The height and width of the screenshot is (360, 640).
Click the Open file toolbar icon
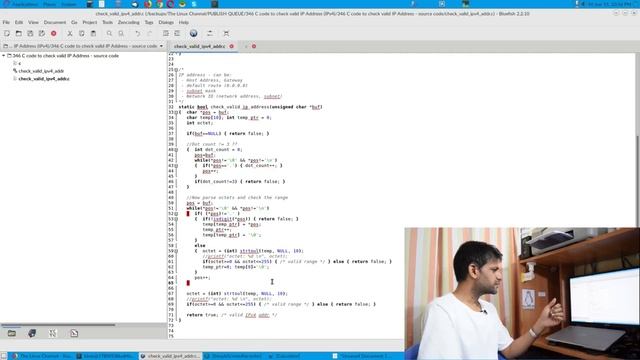click(x=19, y=33)
